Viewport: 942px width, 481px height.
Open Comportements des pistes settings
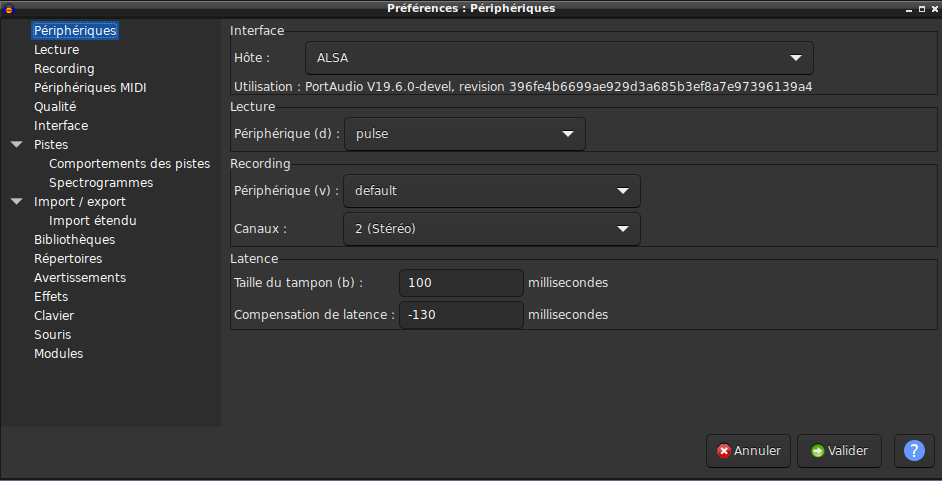130,164
